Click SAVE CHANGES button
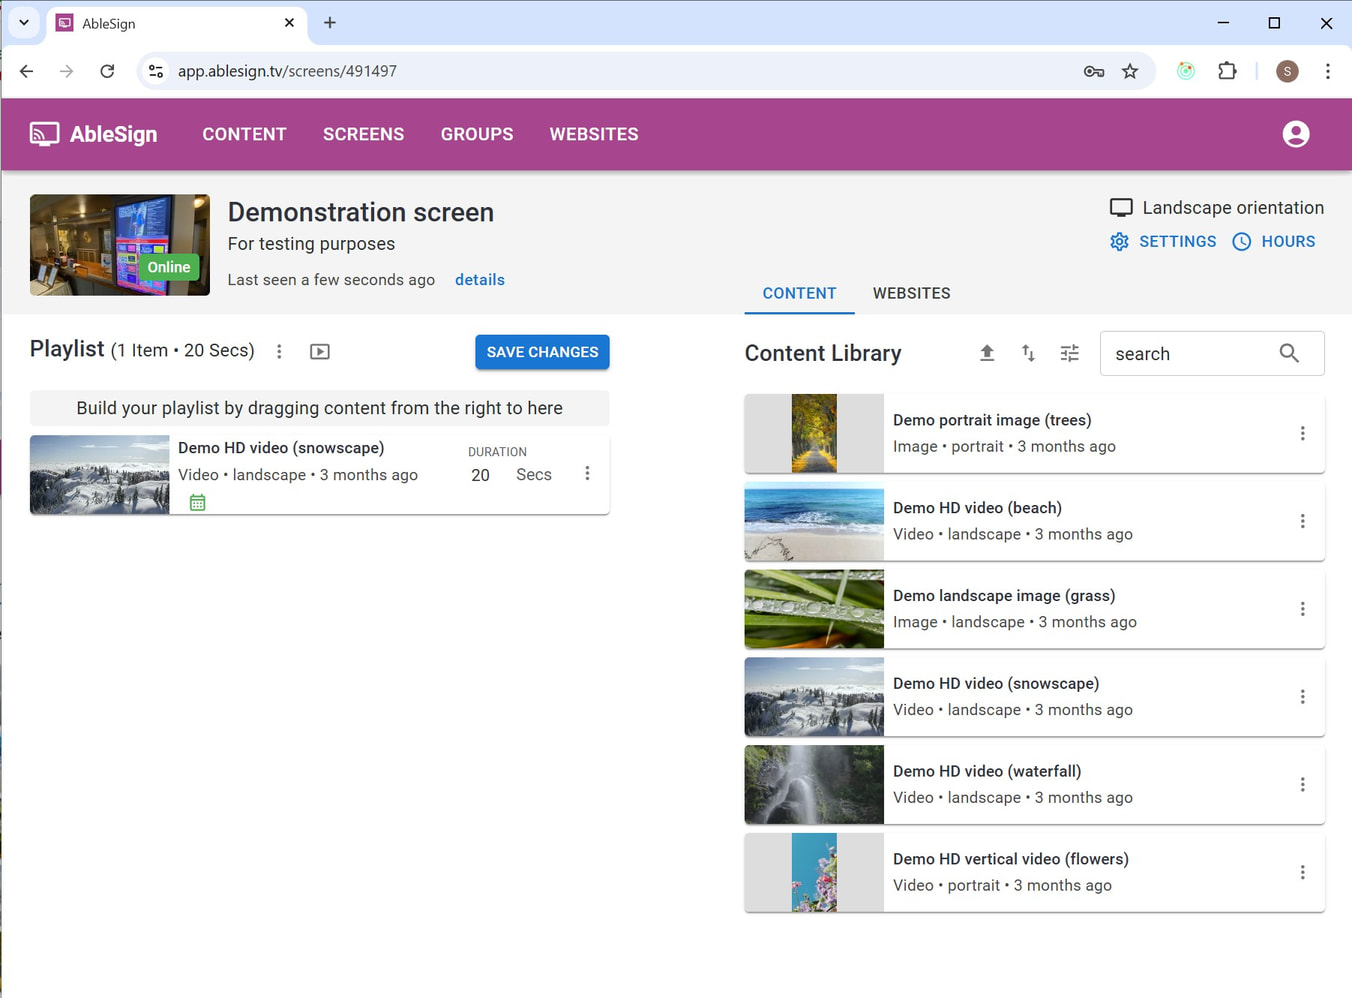This screenshot has height=998, width=1352. pos(542,352)
